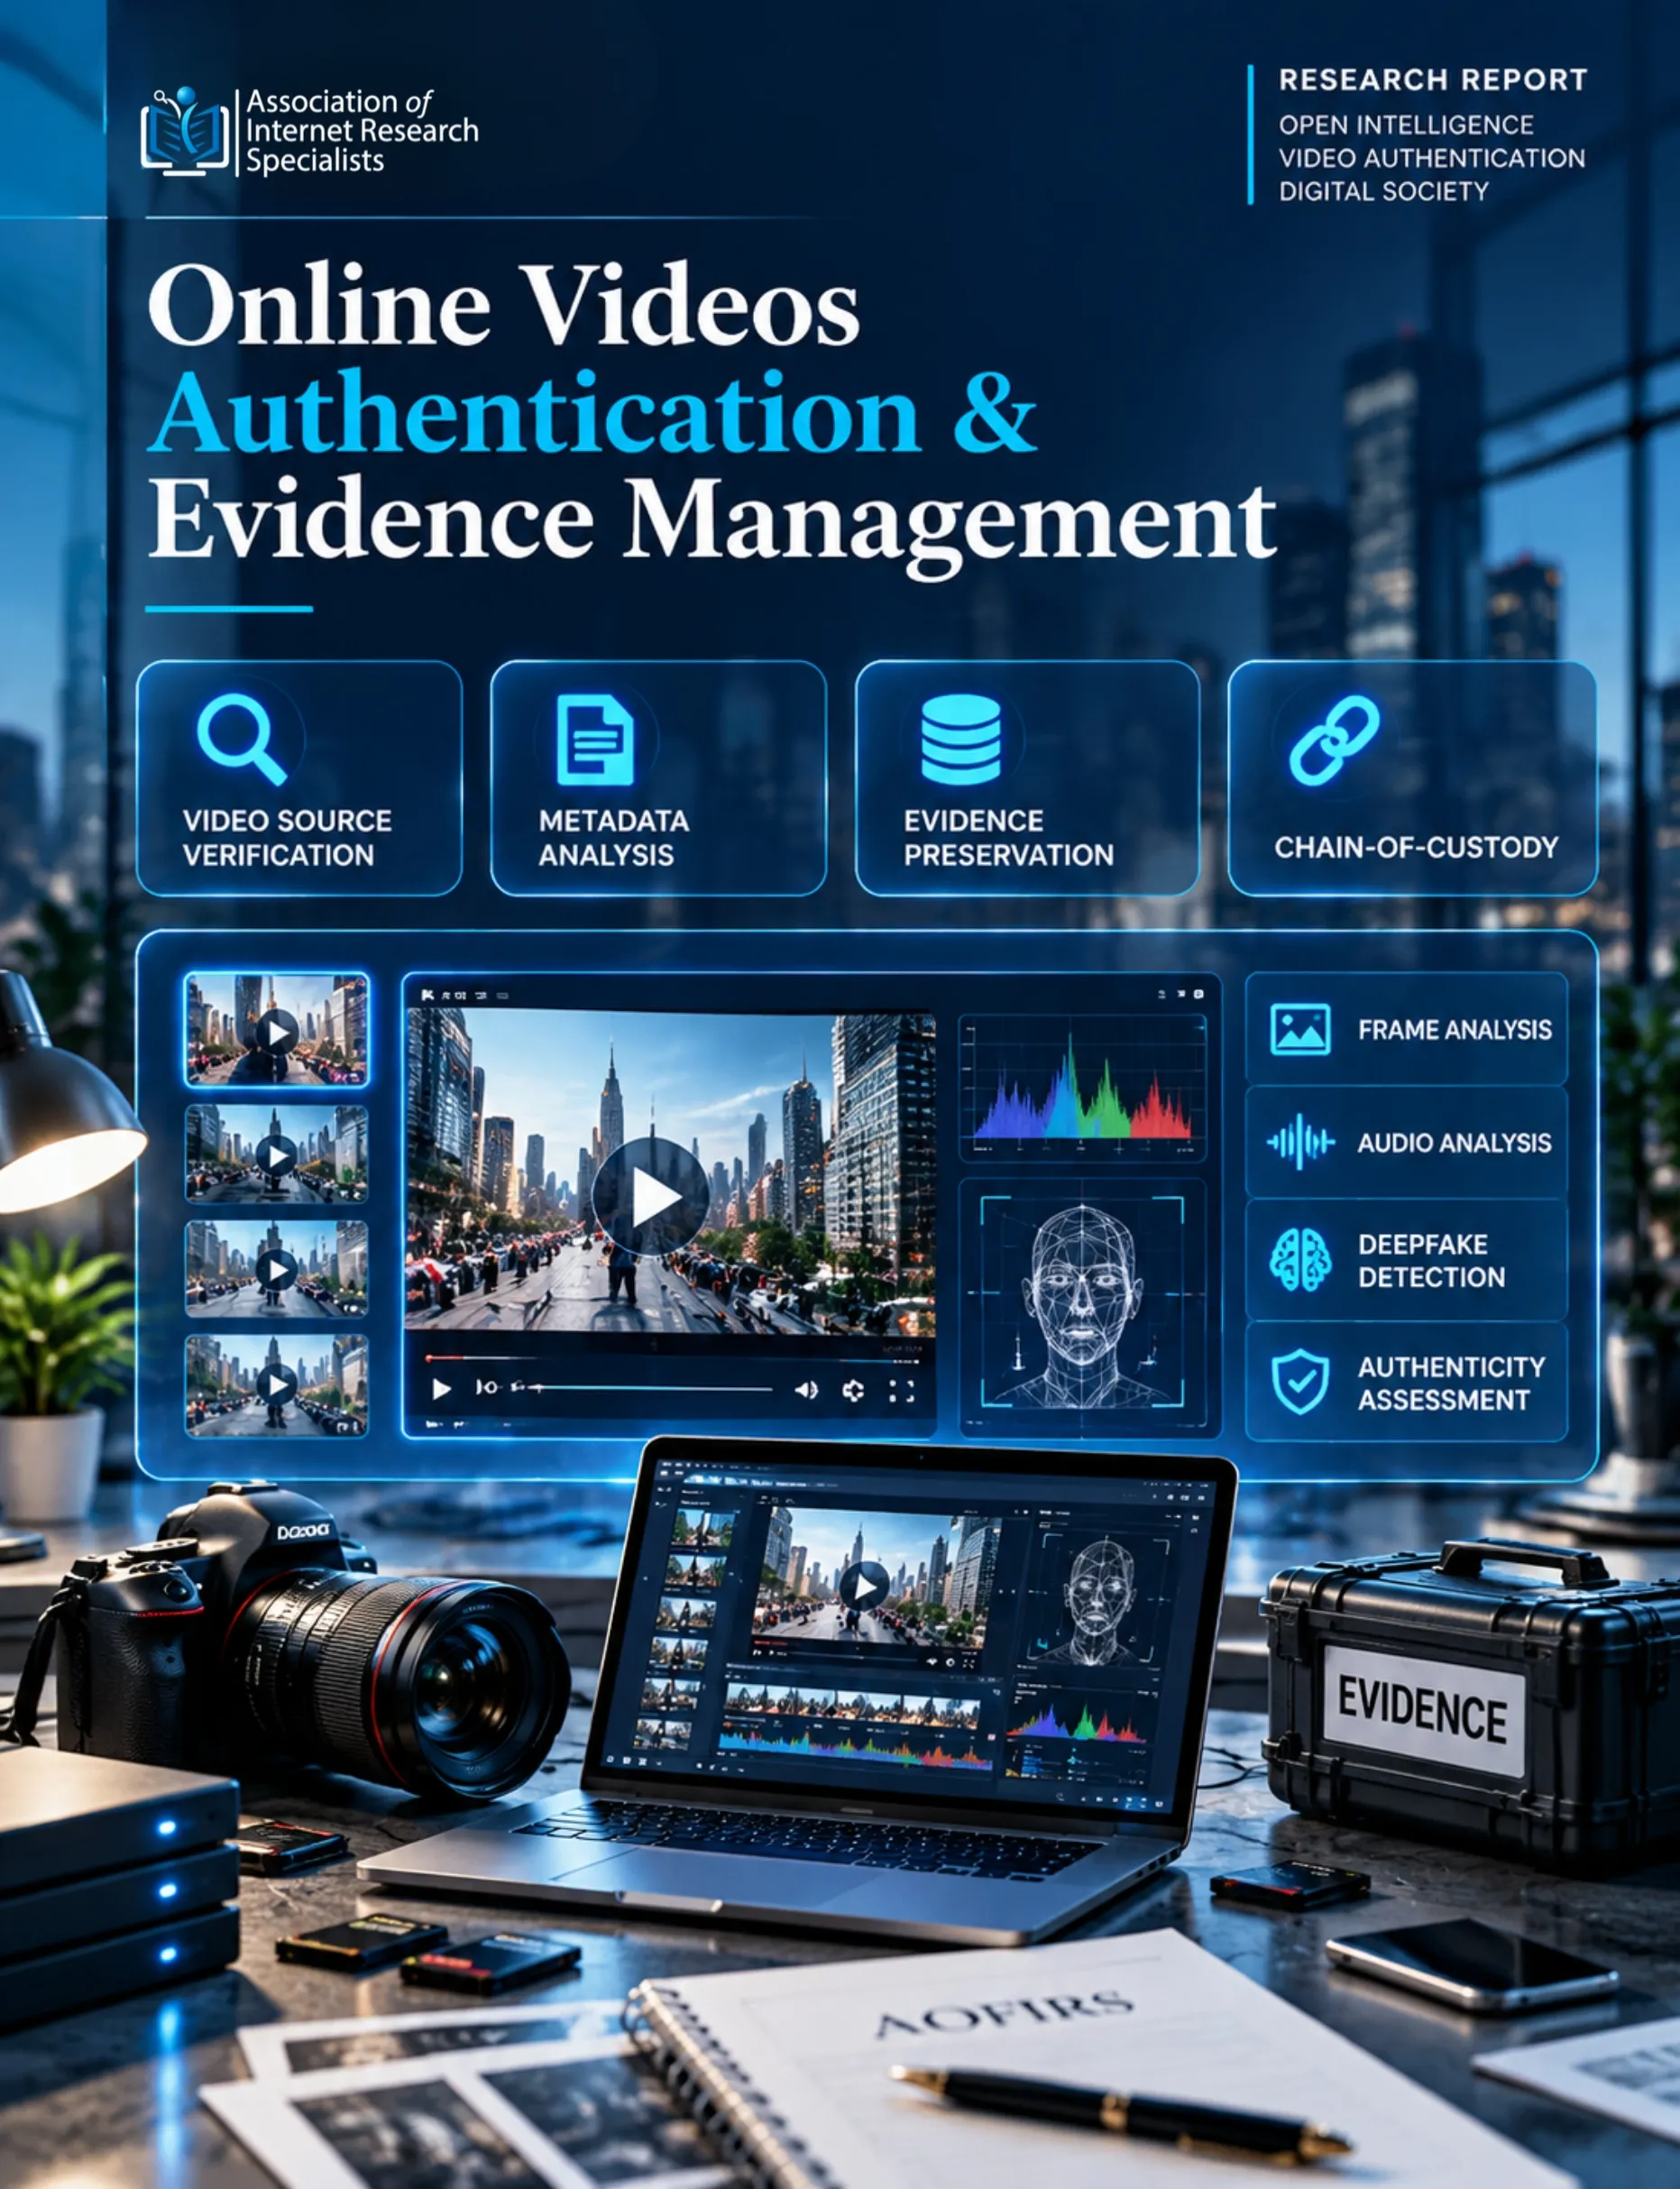
Task: Click the document icon above Metadata Analysis
Action: 595,740
